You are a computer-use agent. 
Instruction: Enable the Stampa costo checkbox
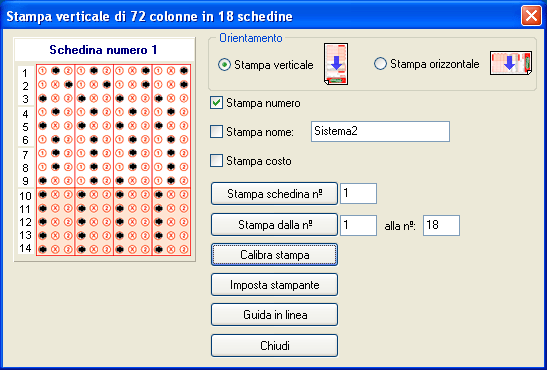pos(216,161)
